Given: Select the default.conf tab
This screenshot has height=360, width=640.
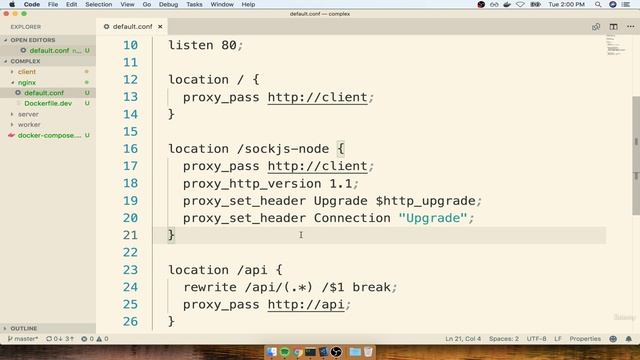Looking at the screenshot, I should coord(132,27).
